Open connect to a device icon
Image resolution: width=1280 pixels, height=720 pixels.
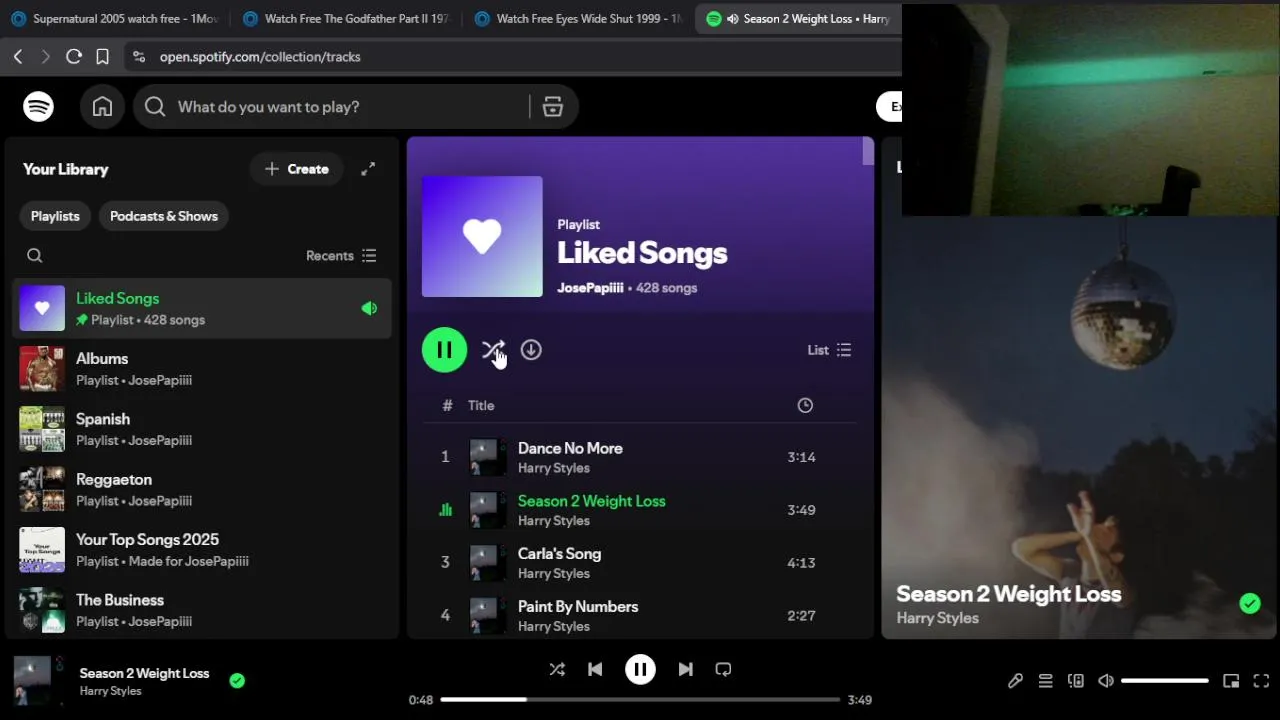click(x=1076, y=681)
